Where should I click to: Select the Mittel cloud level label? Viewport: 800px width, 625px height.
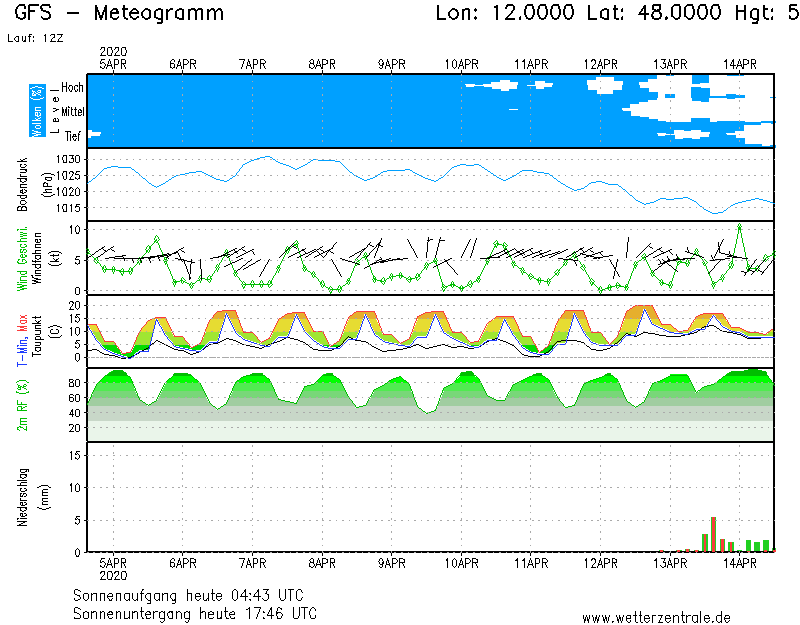click(70, 112)
